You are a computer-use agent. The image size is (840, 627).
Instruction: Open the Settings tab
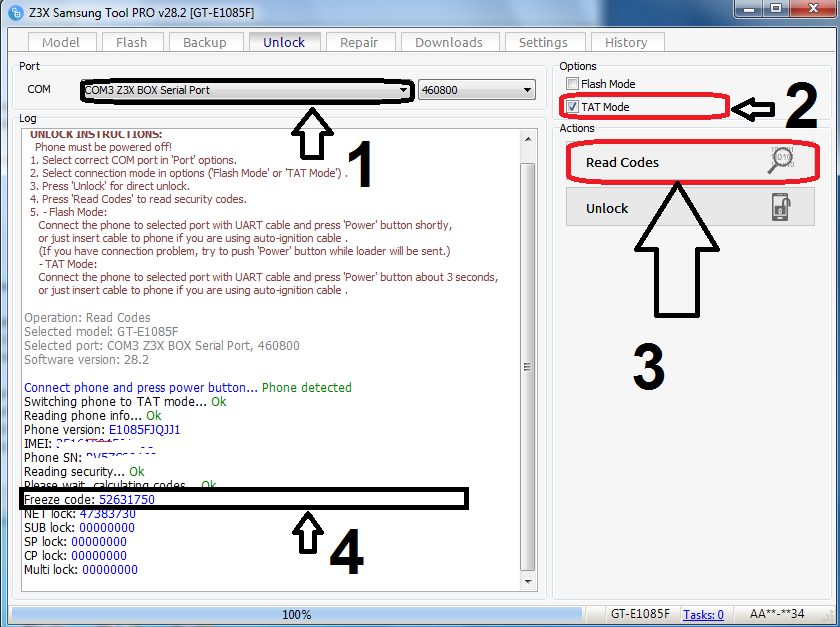(x=543, y=42)
